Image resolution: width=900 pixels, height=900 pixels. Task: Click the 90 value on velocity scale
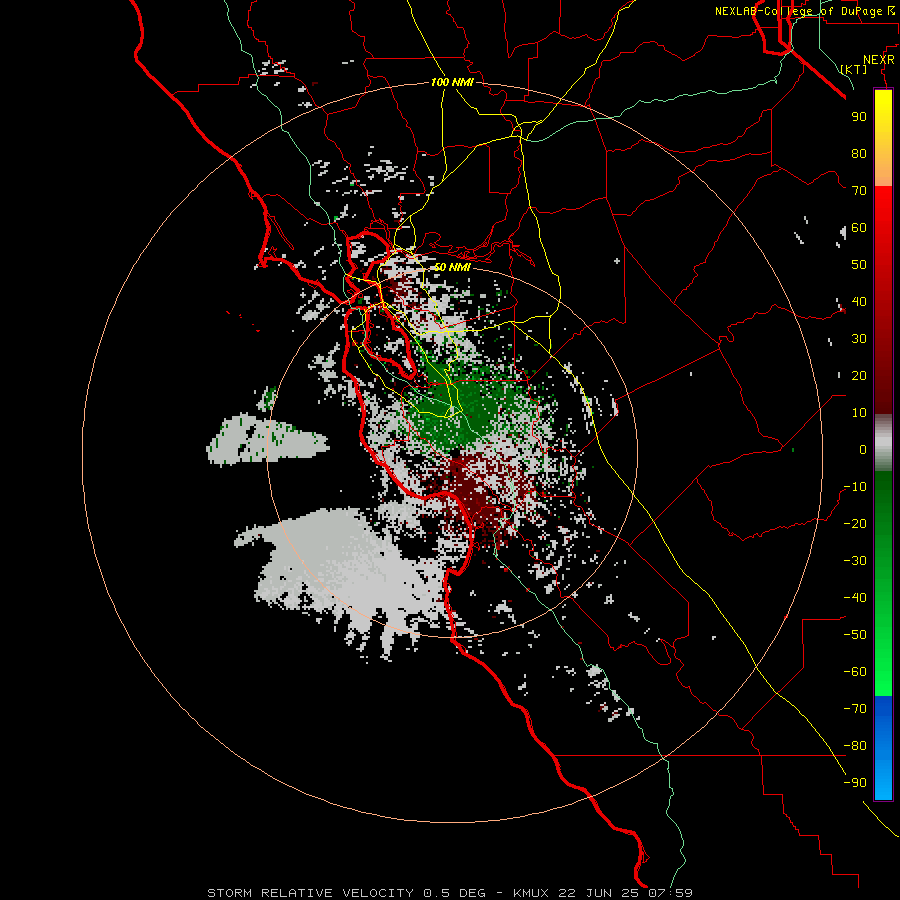859,117
